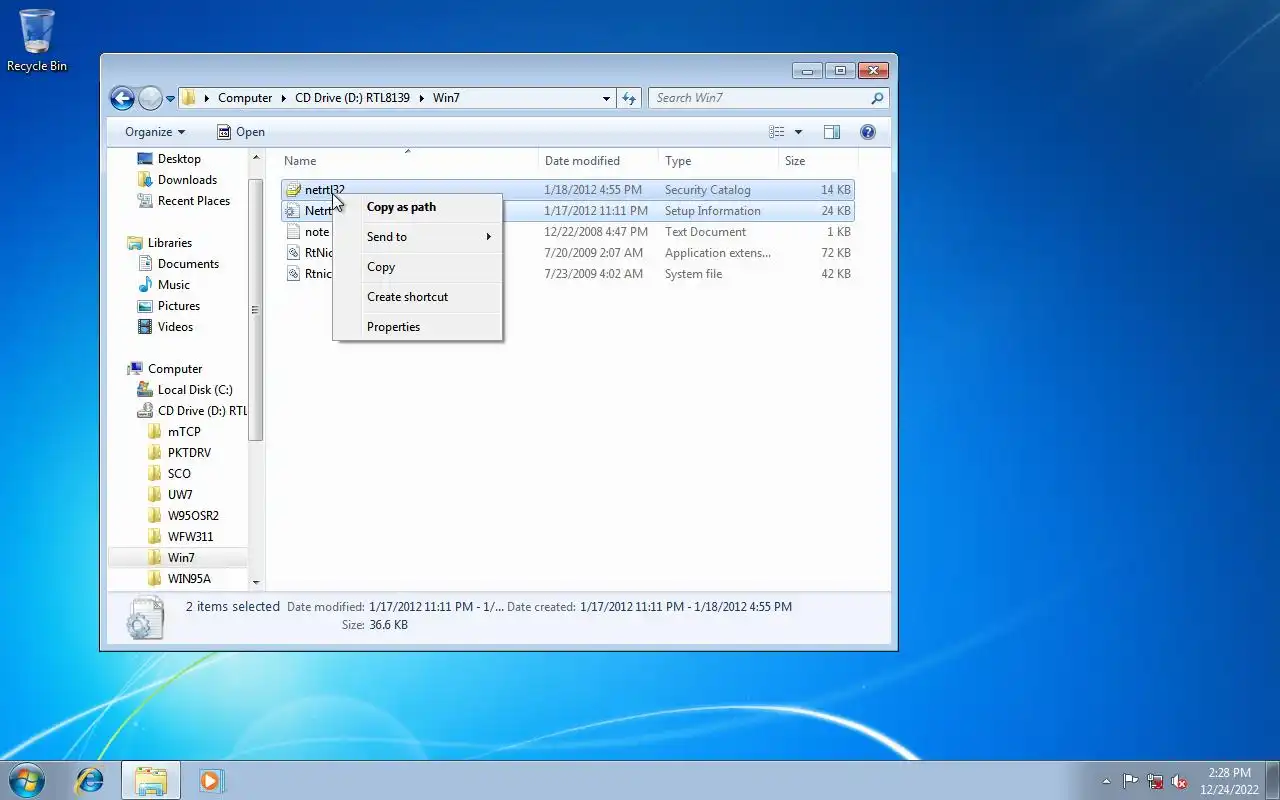Image resolution: width=1280 pixels, height=800 pixels.
Task: Open Properties from the context menu
Action: pyautogui.click(x=417, y=327)
